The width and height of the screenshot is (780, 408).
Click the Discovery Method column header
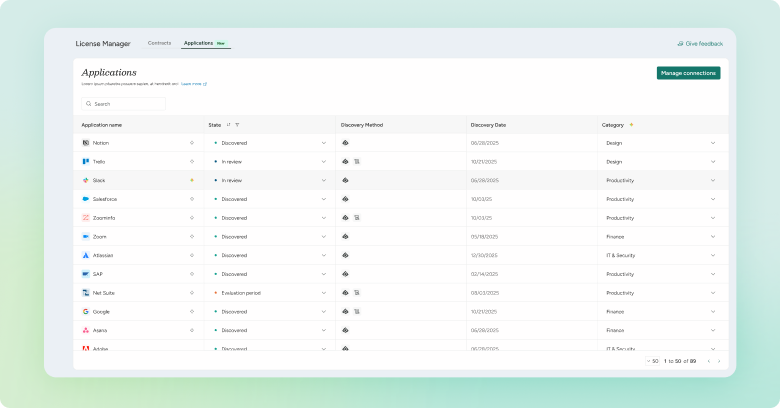tap(362, 125)
